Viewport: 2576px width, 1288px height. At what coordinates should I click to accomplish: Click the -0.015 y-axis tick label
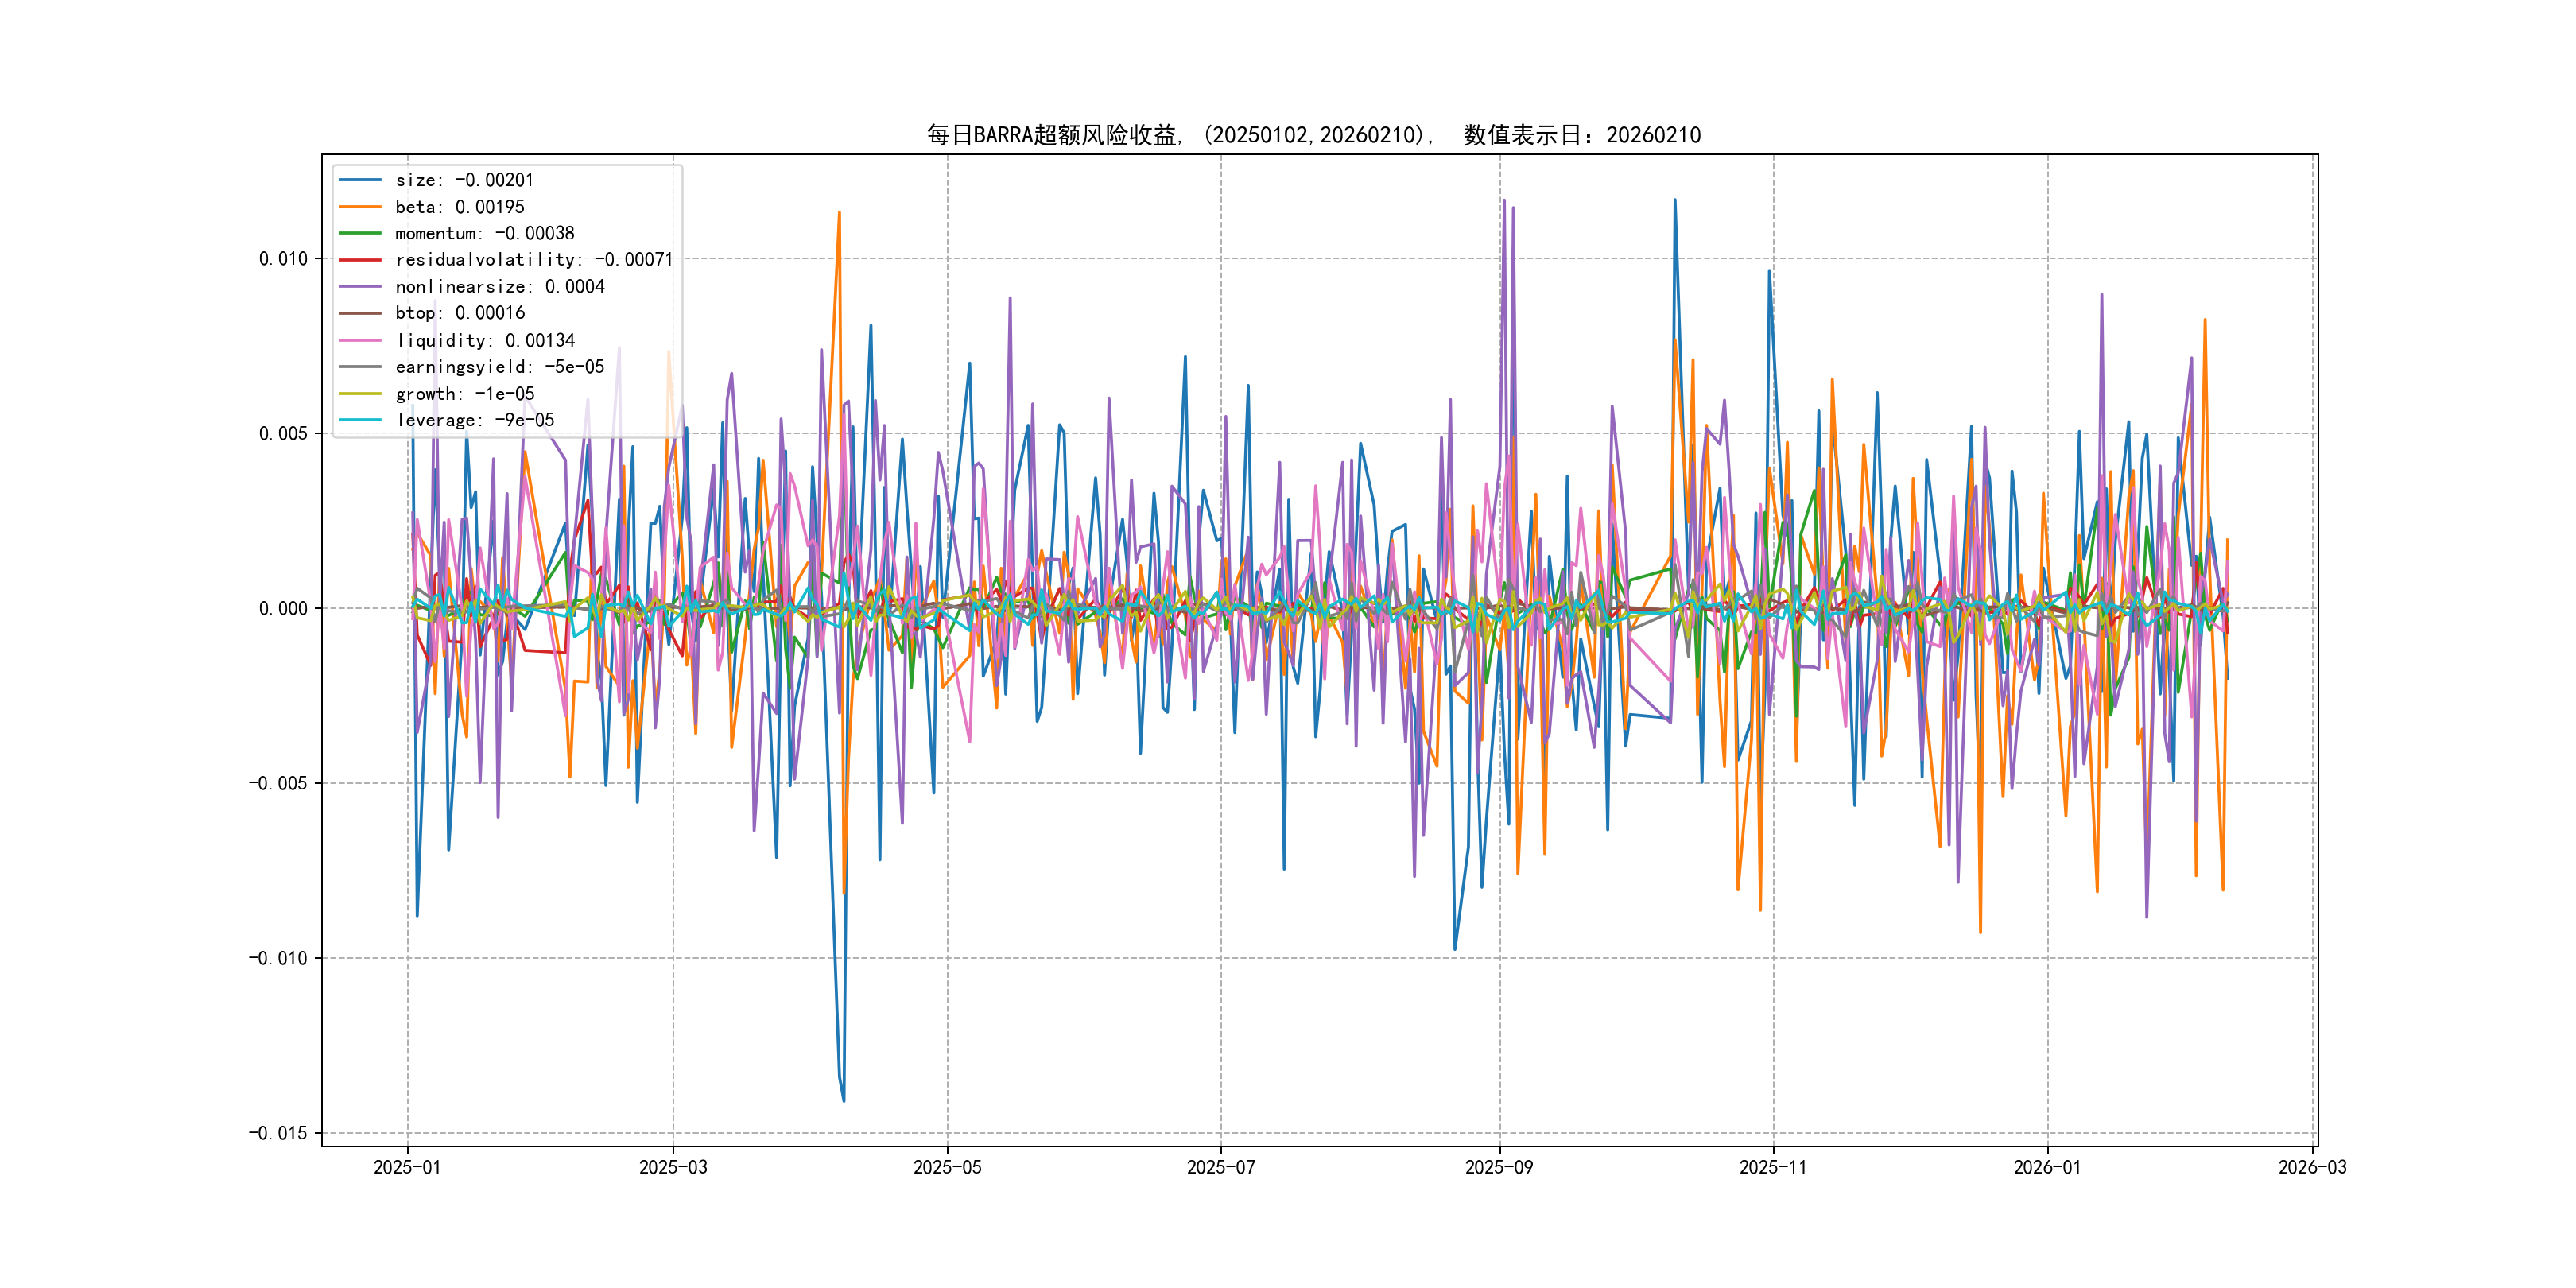tap(278, 1133)
